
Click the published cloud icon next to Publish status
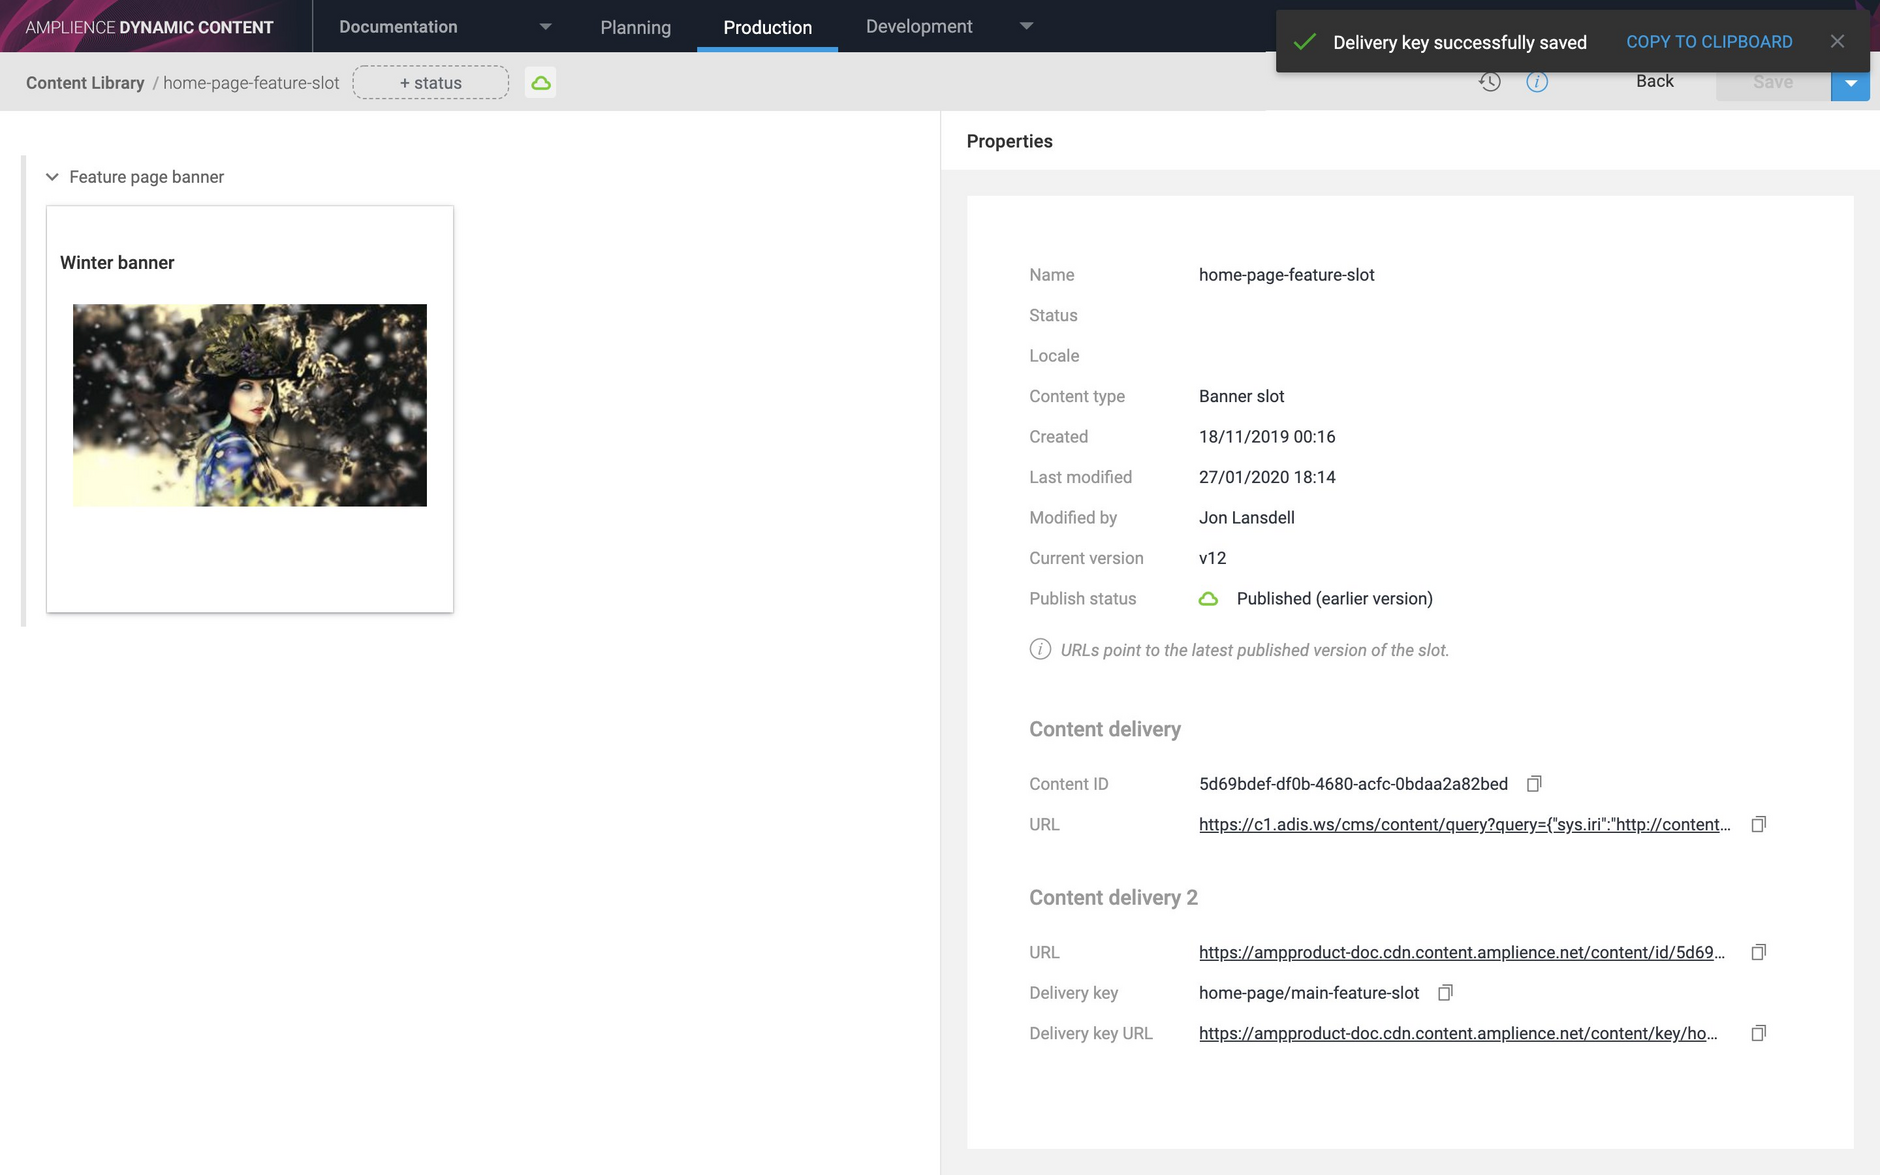(x=1209, y=598)
